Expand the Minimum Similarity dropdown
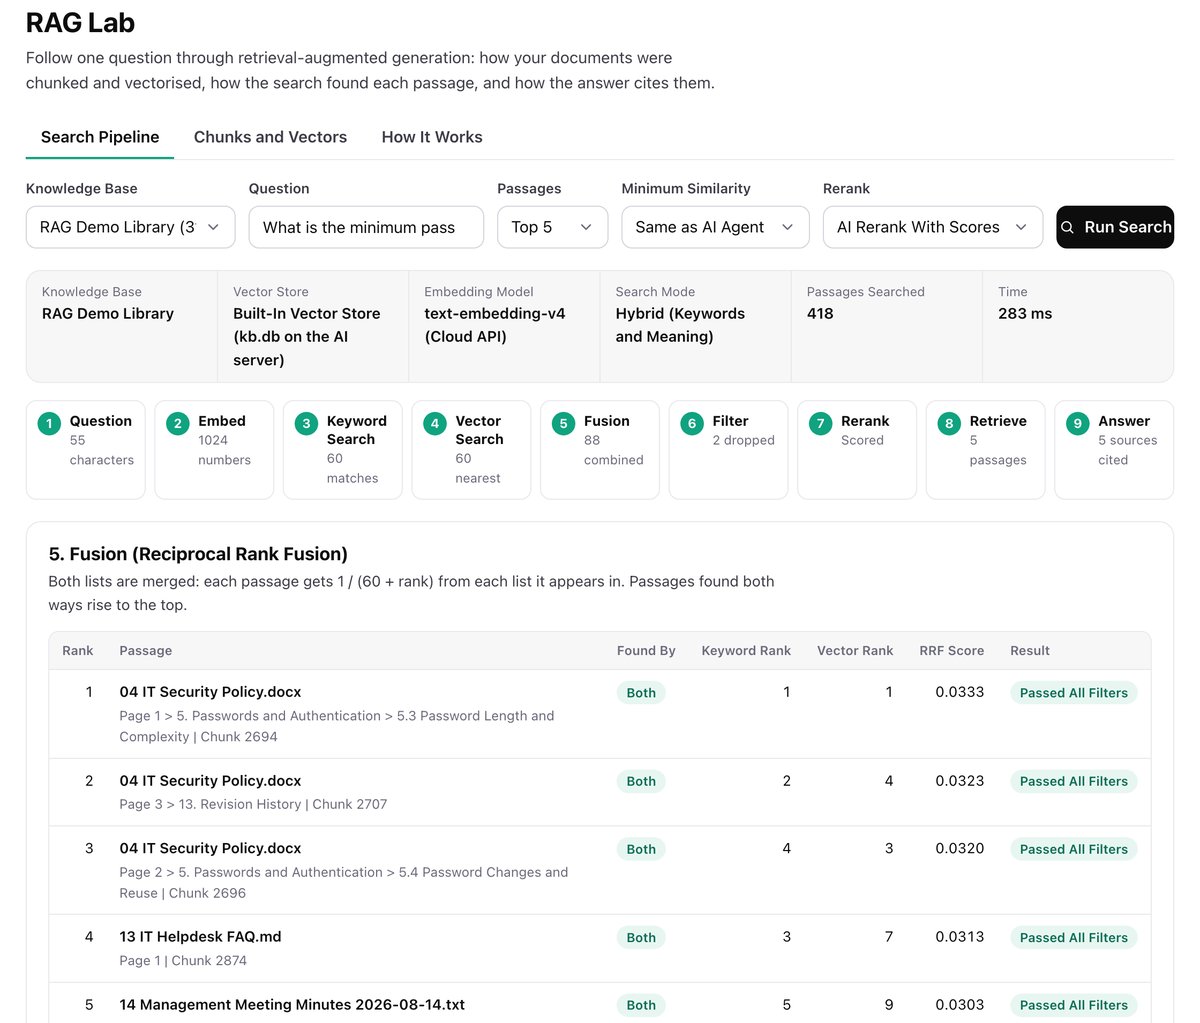The image size is (1200, 1023). pyautogui.click(x=715, y=227)
